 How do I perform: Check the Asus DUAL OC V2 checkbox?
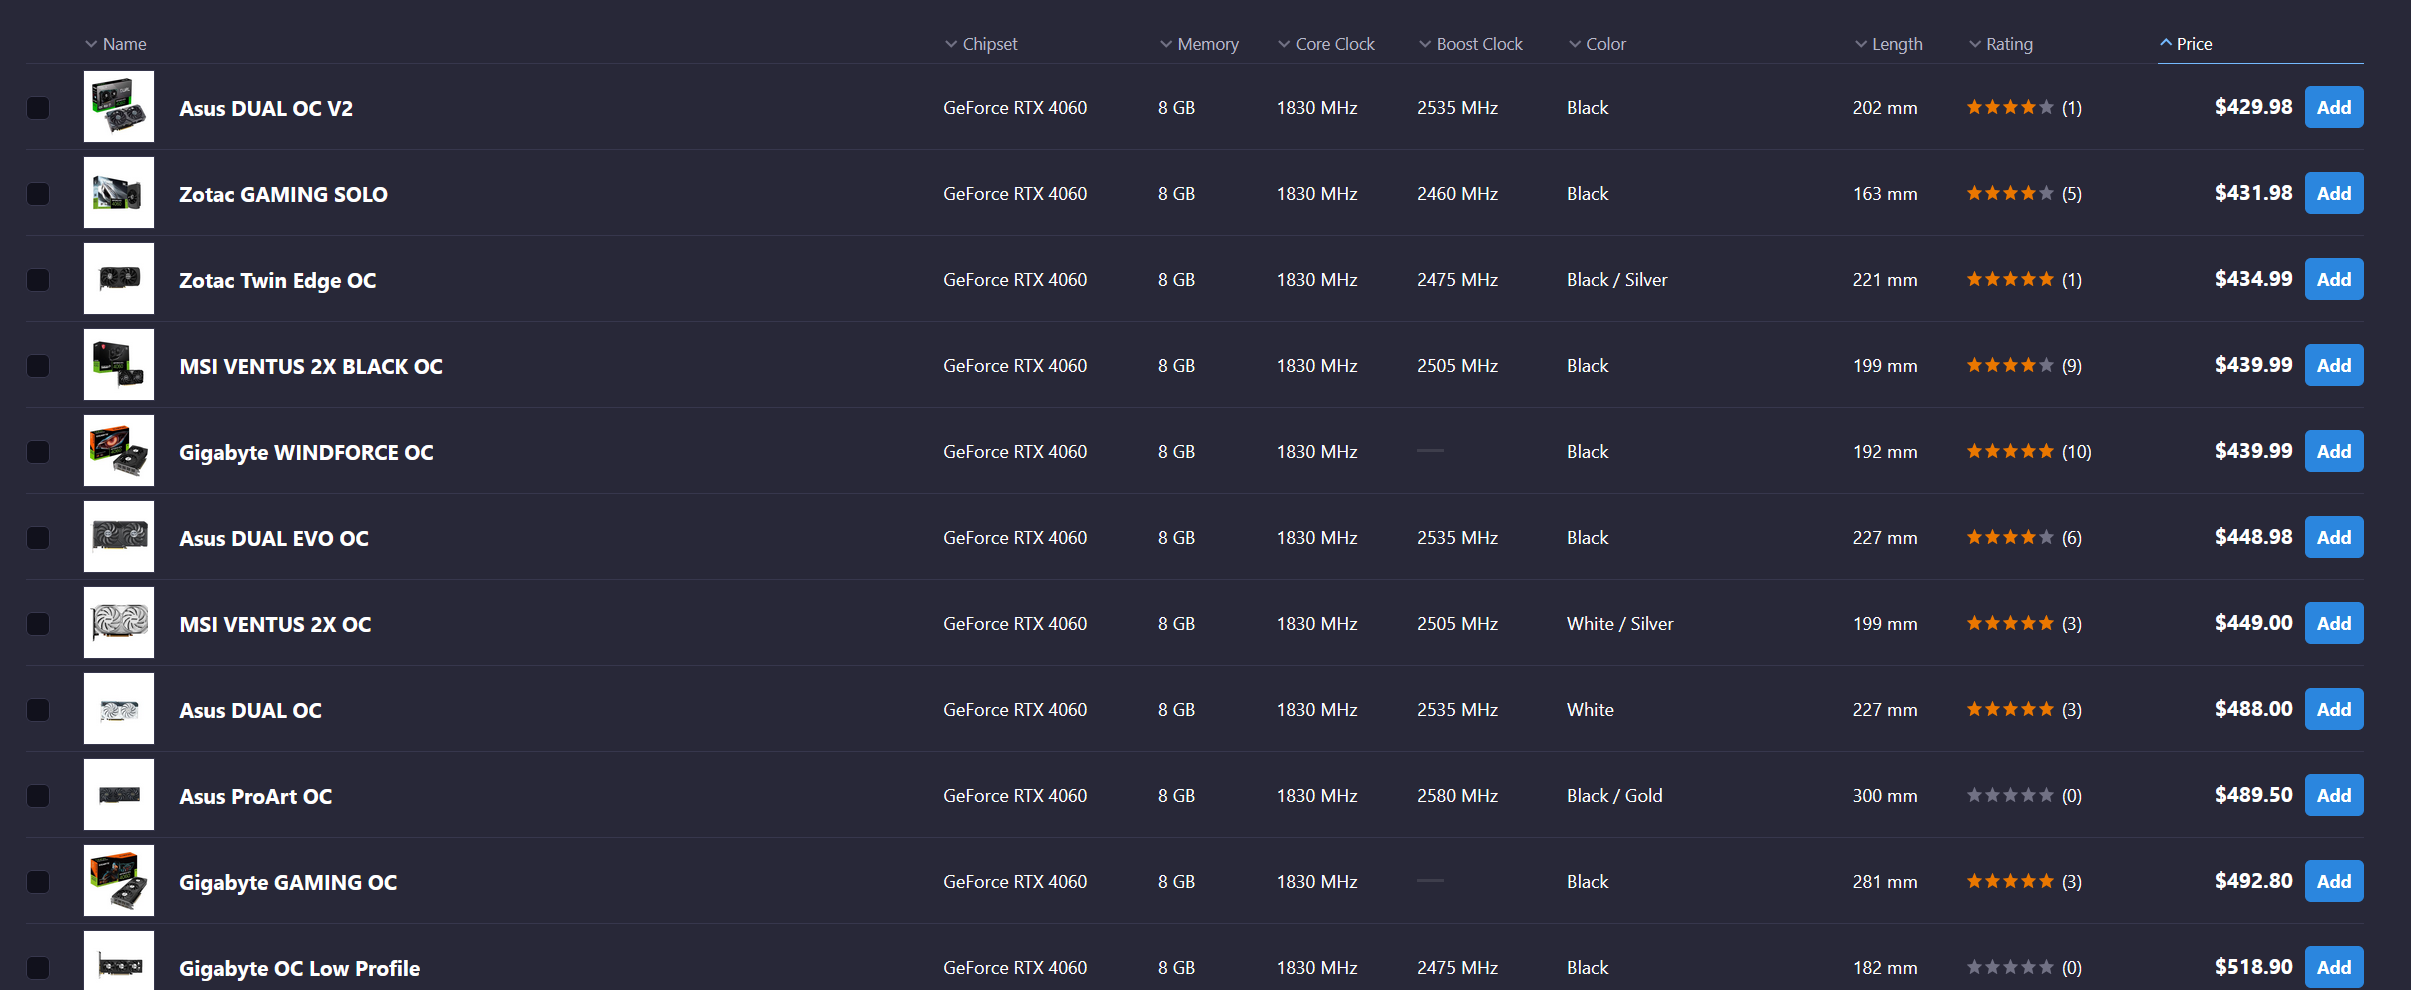[38, 107]
